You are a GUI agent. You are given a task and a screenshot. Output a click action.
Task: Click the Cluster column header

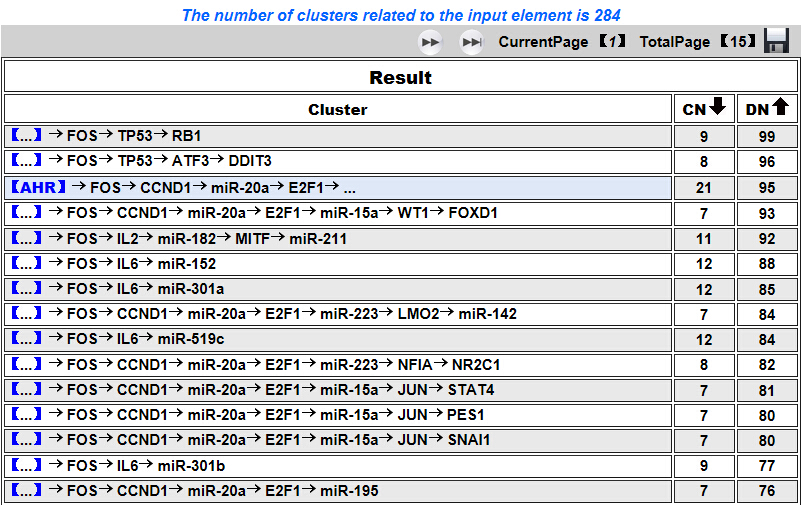[337, 110]
